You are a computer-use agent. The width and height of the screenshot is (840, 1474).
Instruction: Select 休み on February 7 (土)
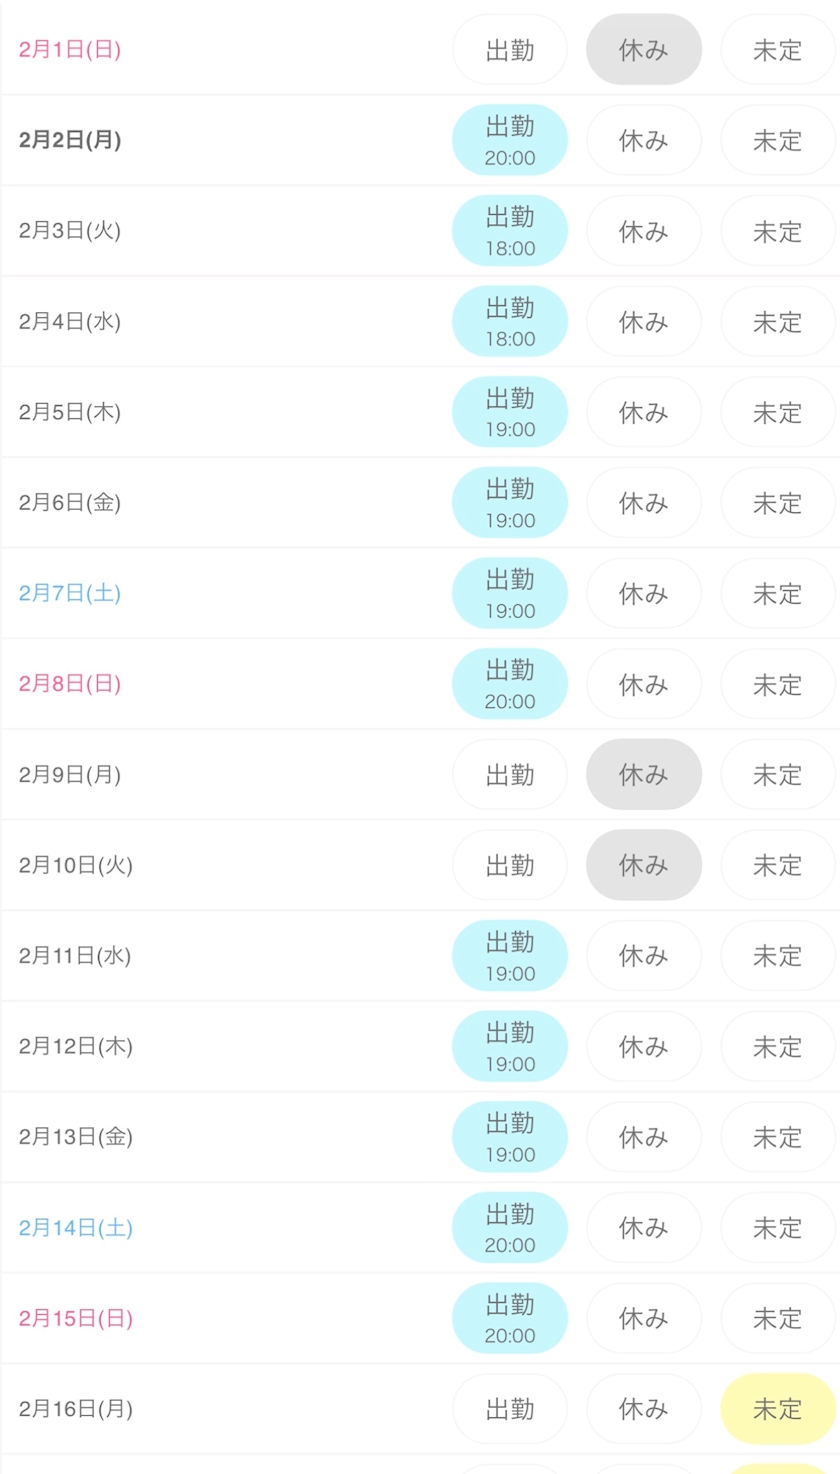[644, 593]
